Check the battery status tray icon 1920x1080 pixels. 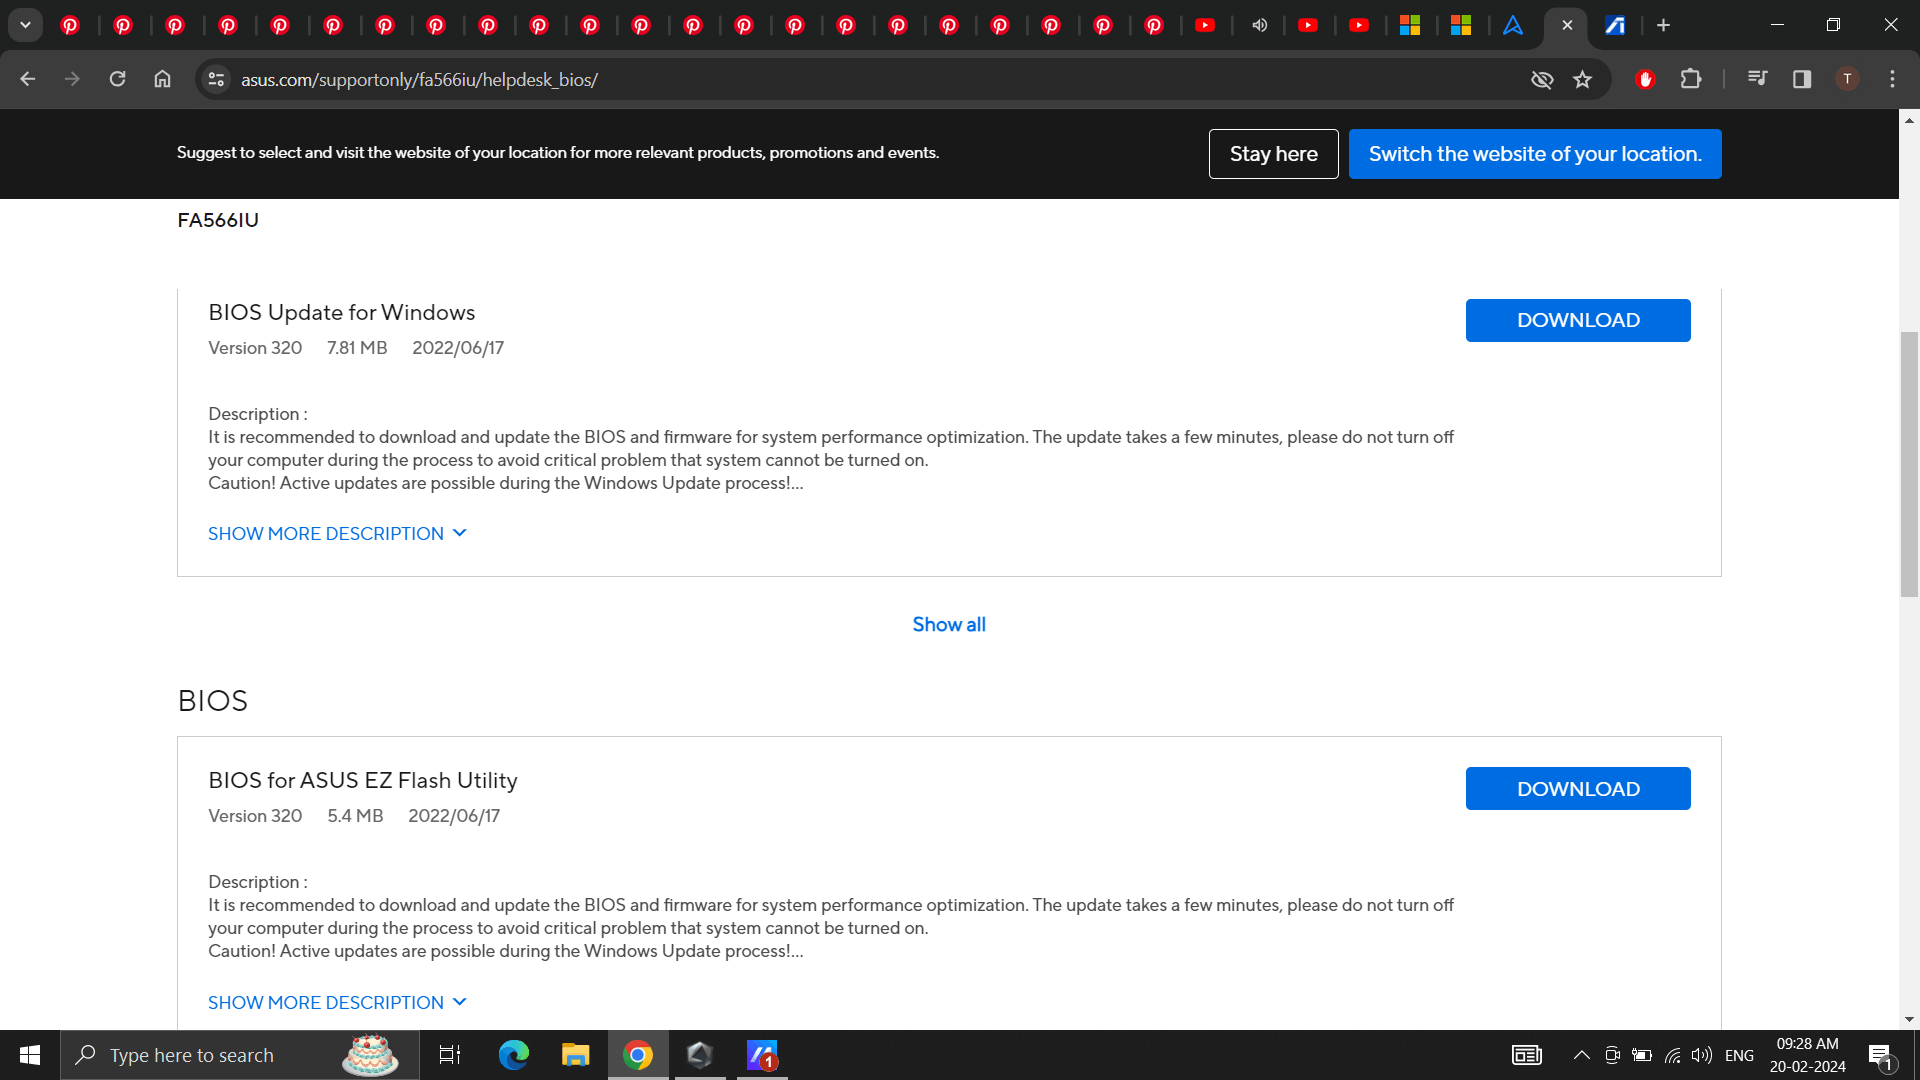coord(1642,1055)
